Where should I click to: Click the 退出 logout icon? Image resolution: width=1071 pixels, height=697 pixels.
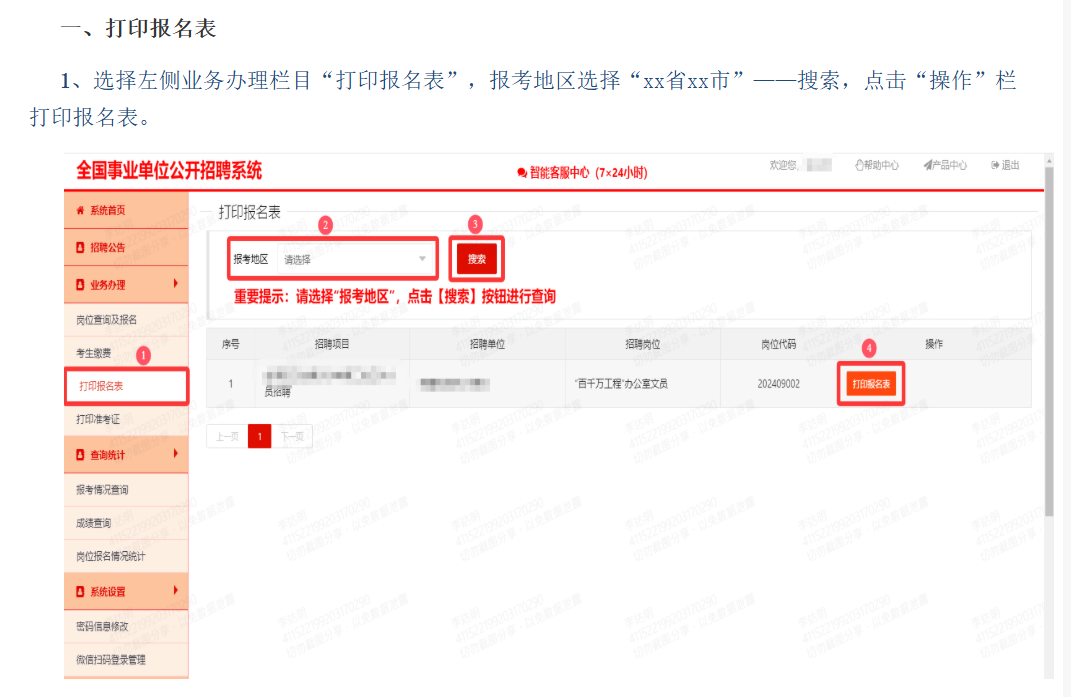tap(995, 165)
